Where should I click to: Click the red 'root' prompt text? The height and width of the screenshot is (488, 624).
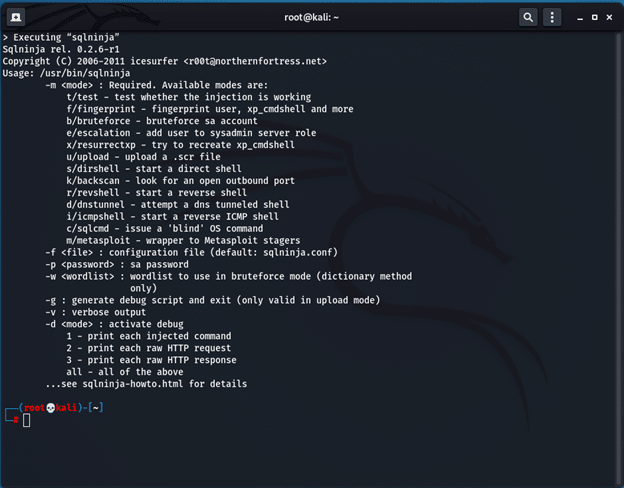coord(36,408)
